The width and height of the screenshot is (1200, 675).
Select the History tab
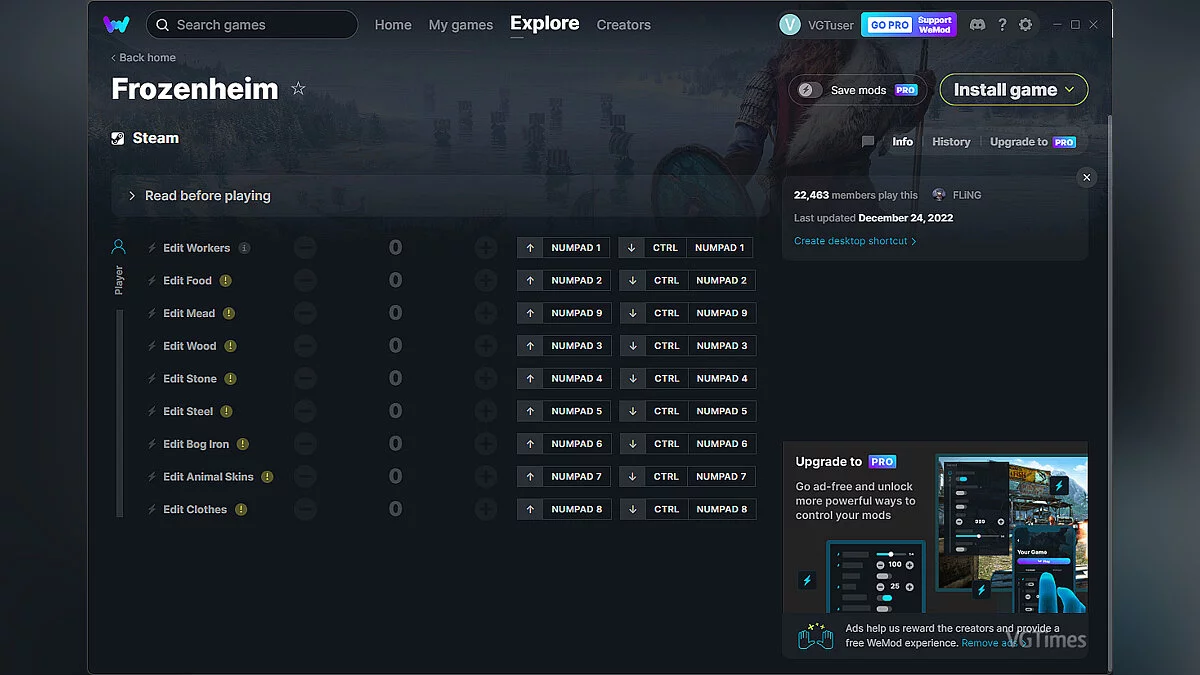(951, 142)
